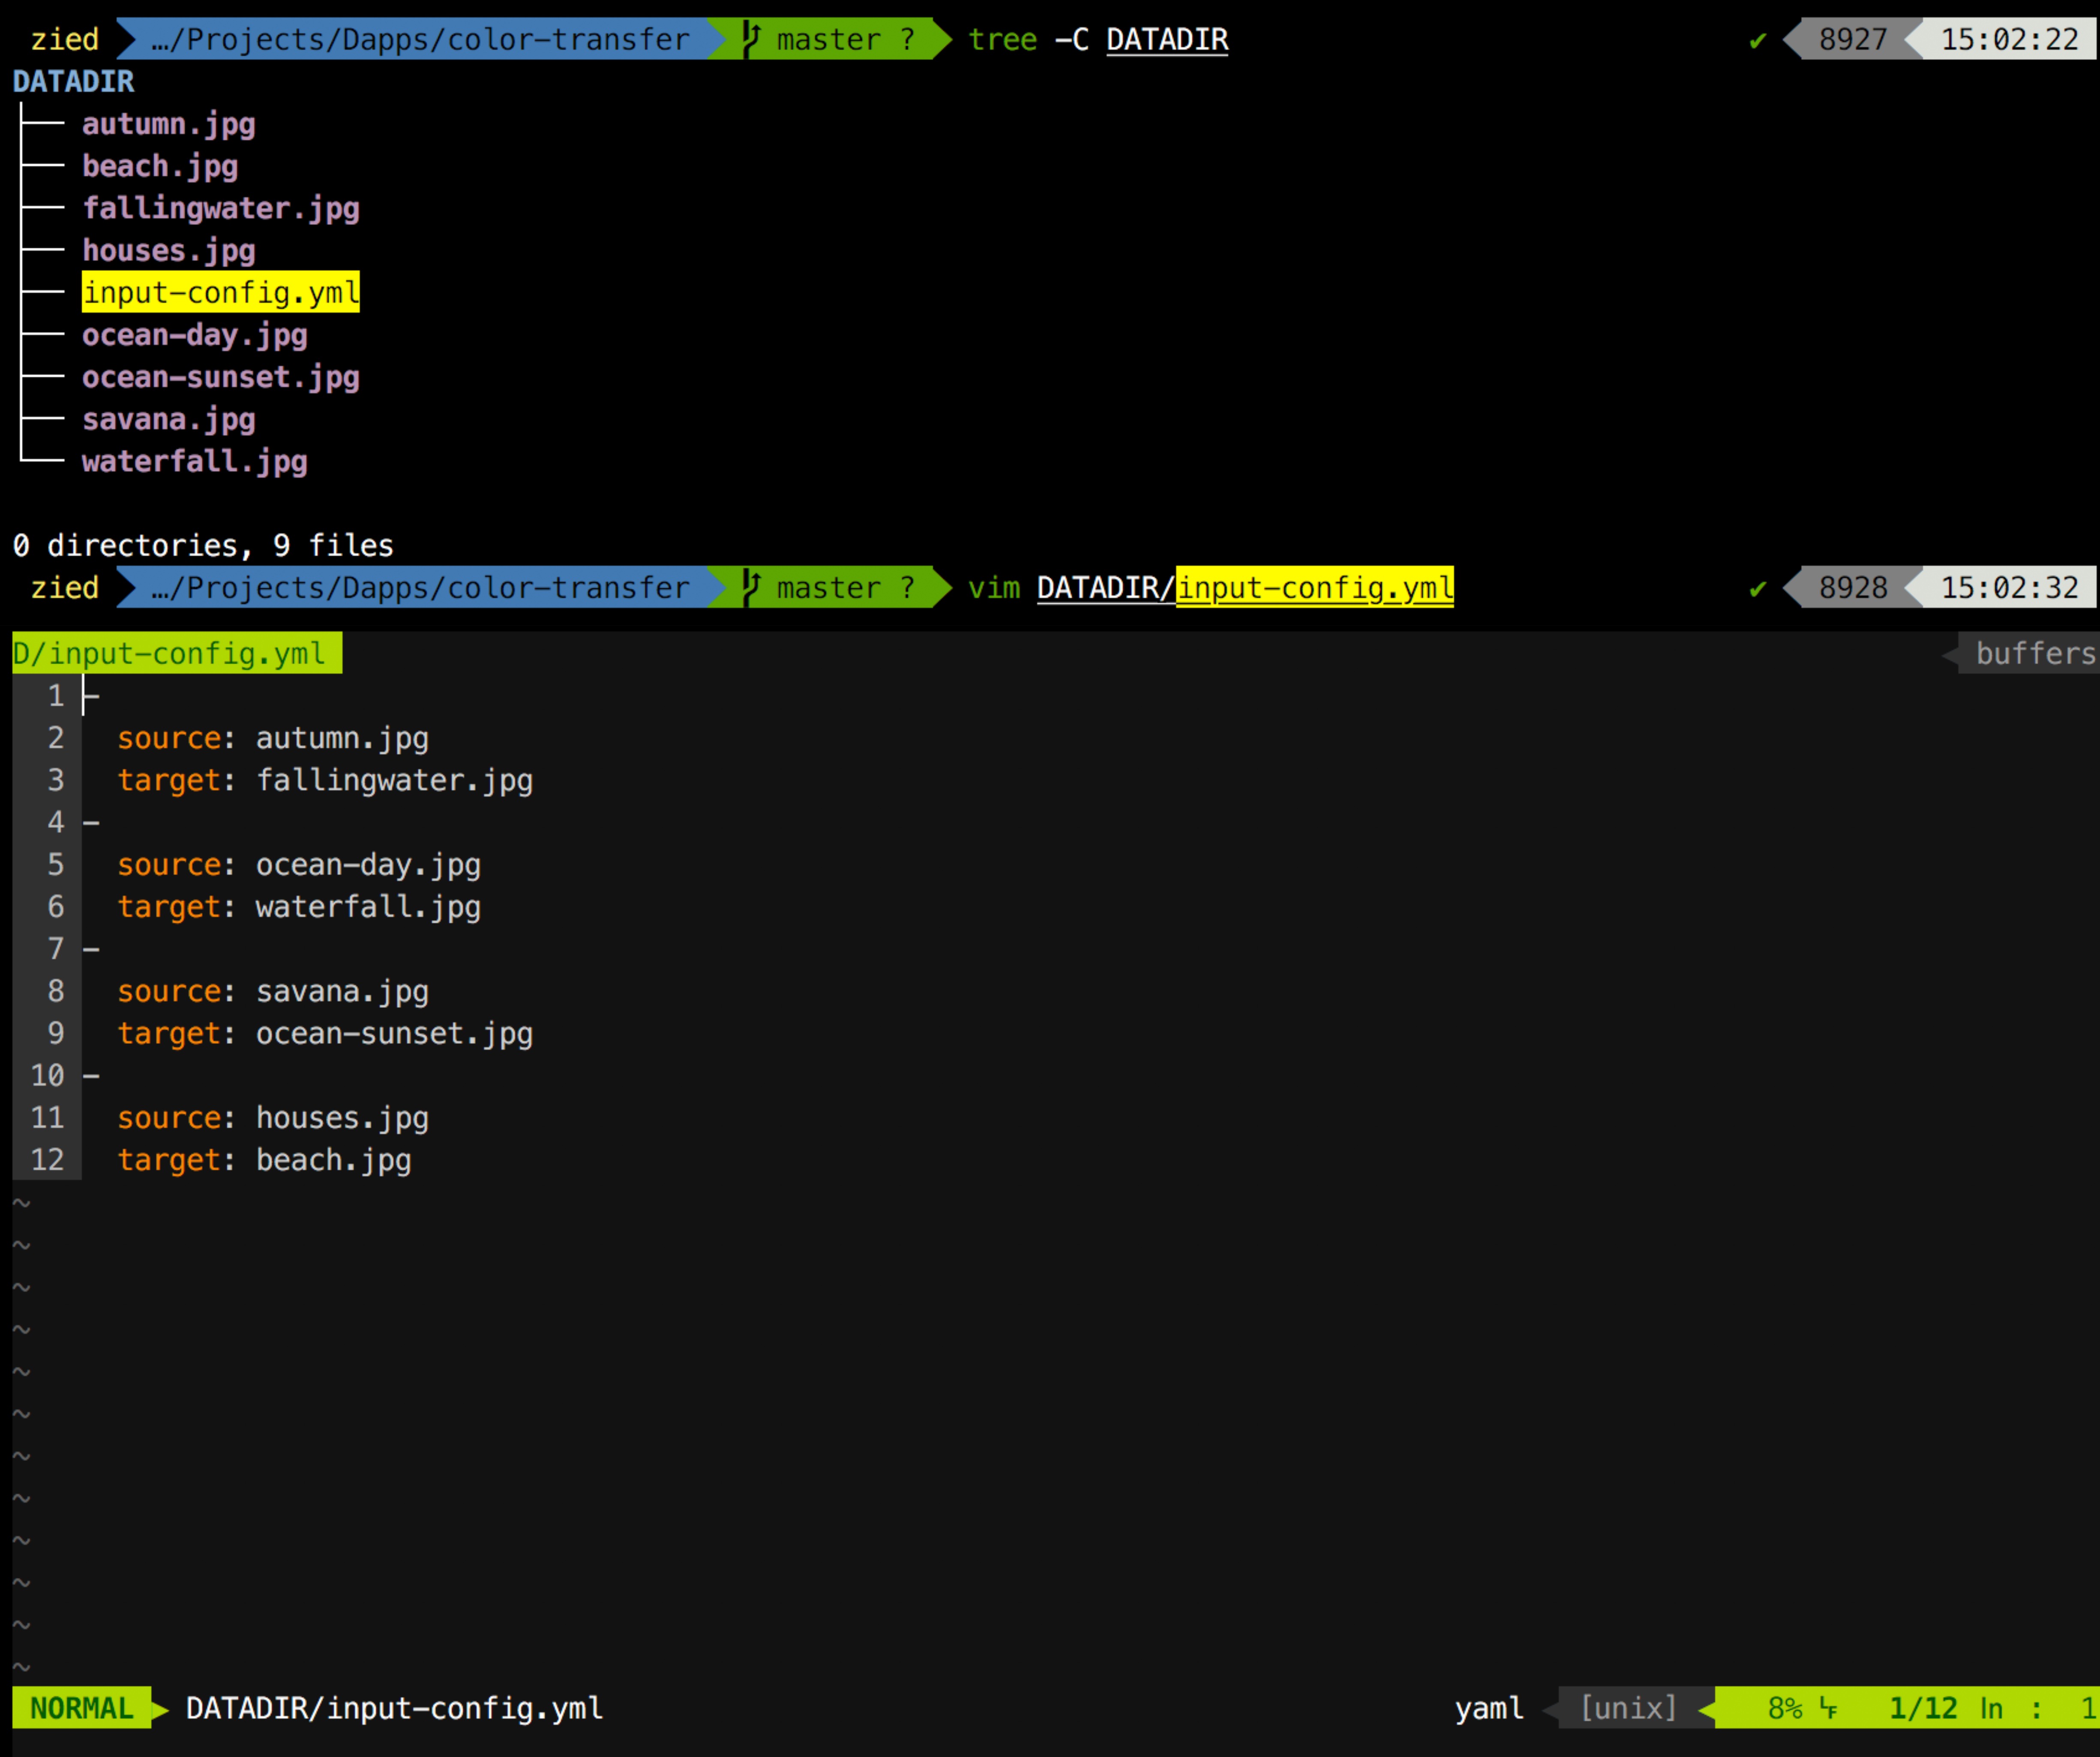This screenshot has height=1757, width=2100.
Task: Click autumn.jpg in the tree listing
Action: click(168, 124)
